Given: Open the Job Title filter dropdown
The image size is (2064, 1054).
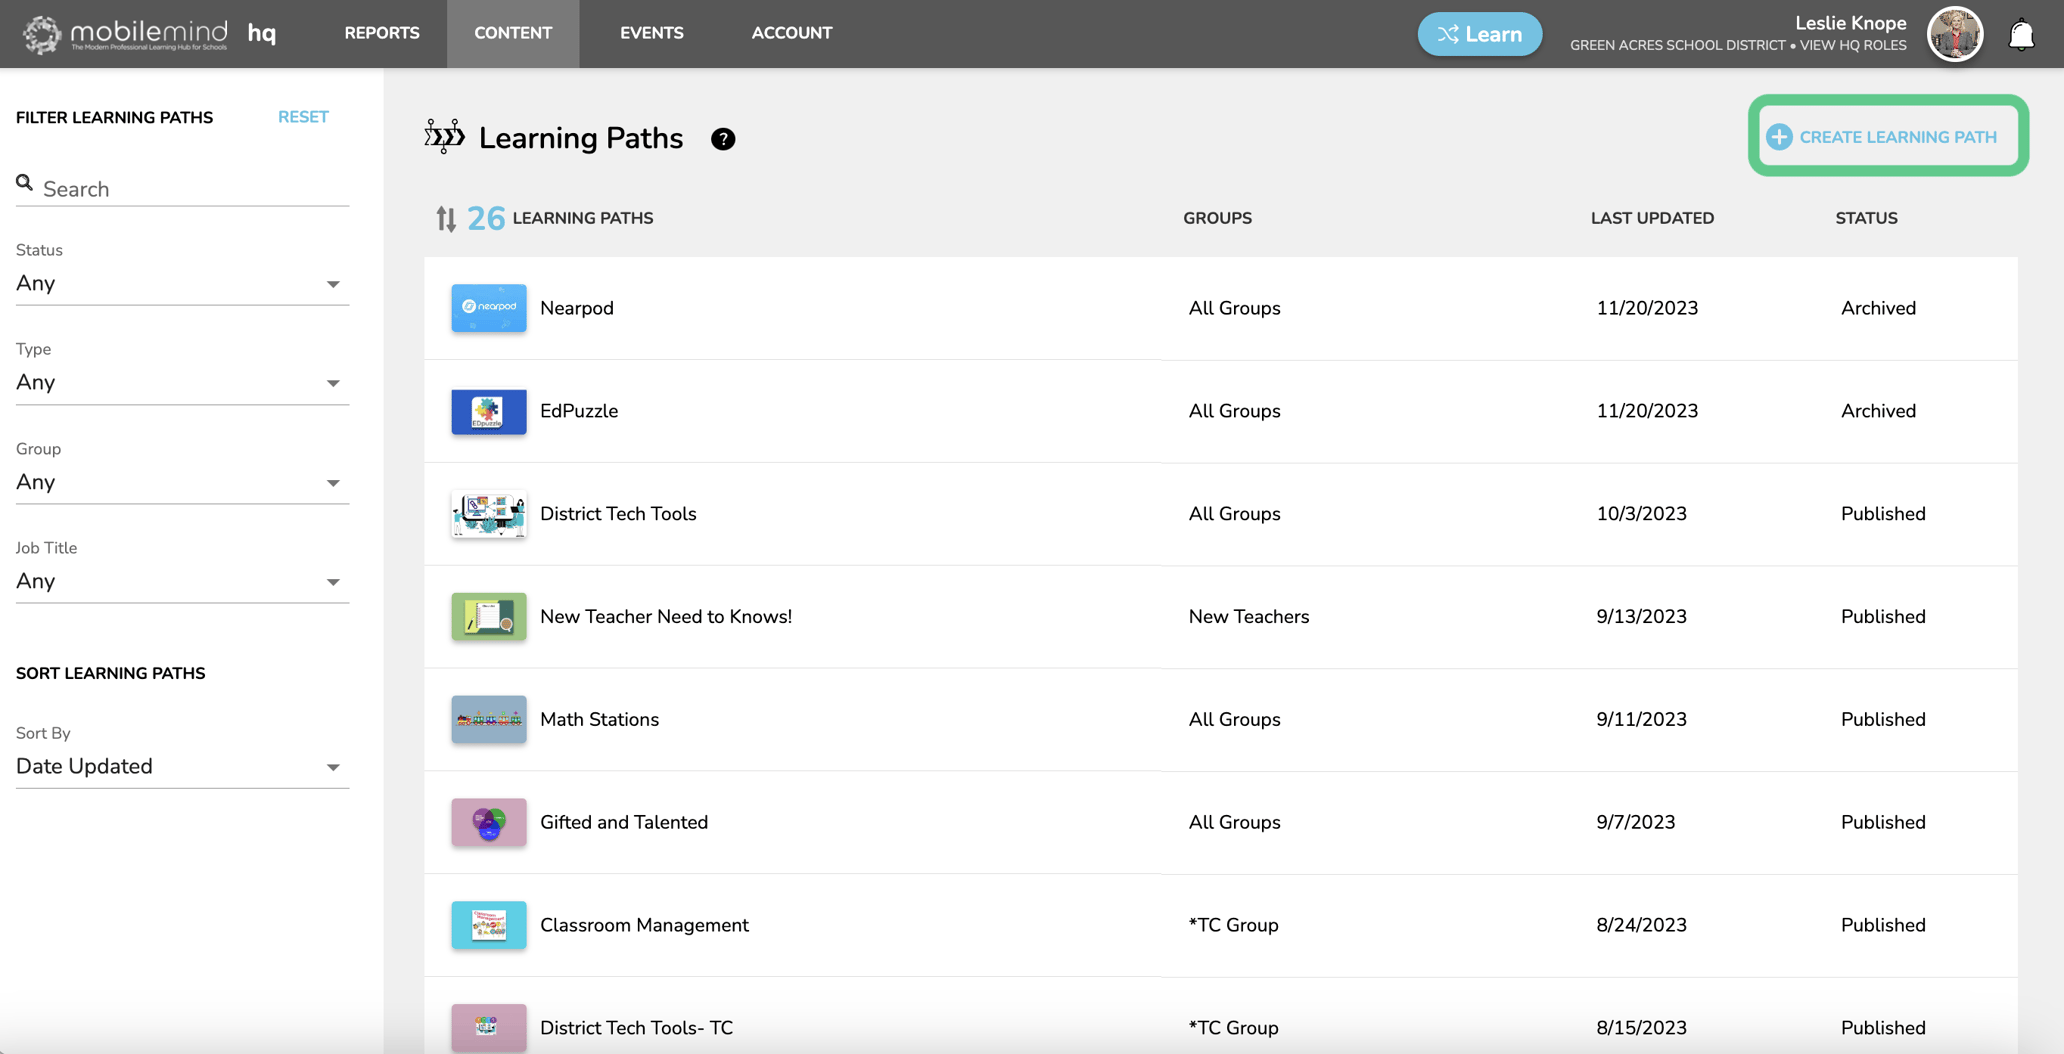Looking at the screenshot, I should (181, 582).
